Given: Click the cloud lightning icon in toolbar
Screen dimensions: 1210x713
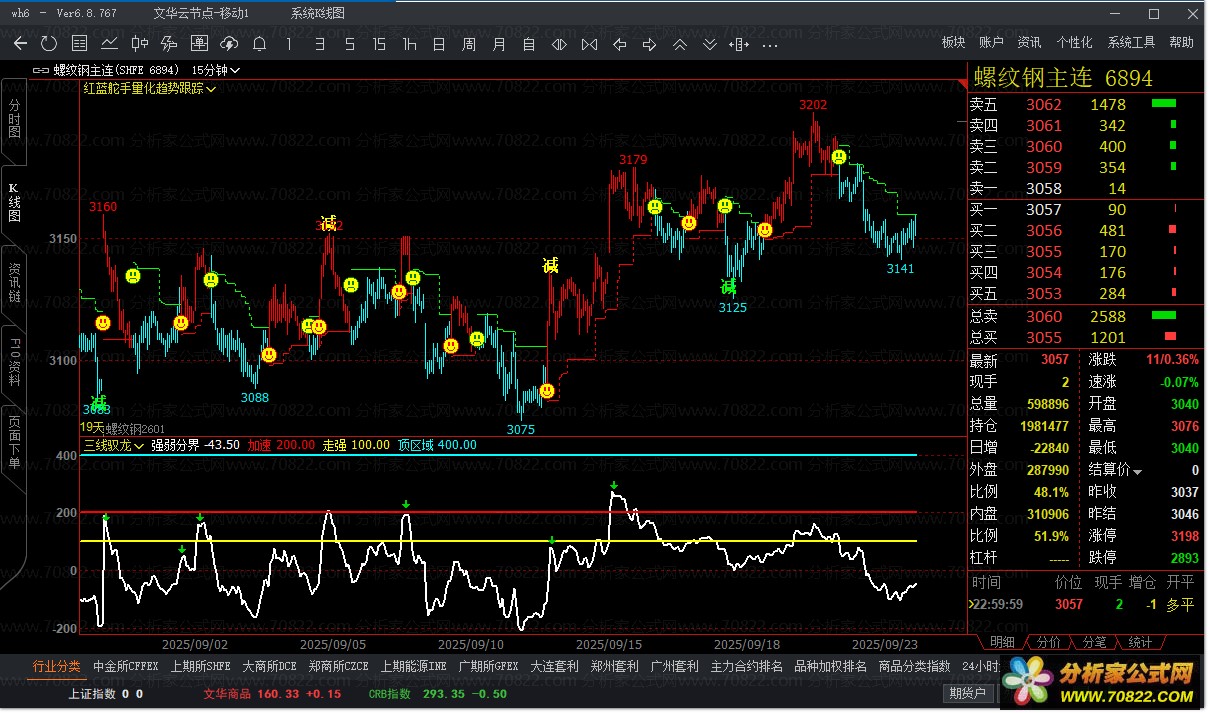Looking at the screenshot, I should (x=229, y=44).
